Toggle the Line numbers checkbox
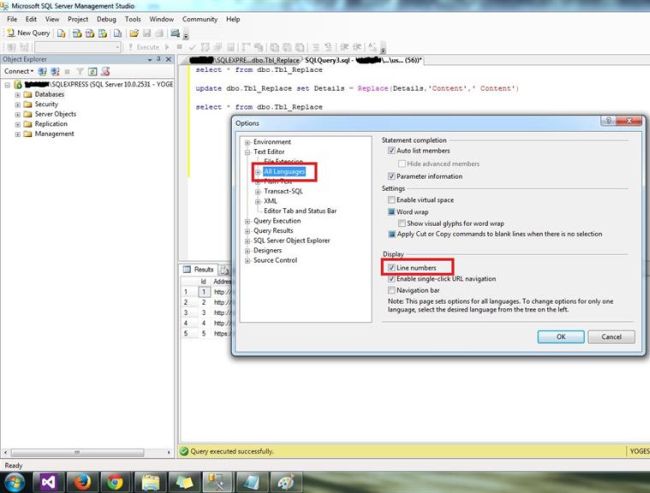The image size is (650, 493). pyautogui.click(x=391, y=268)
